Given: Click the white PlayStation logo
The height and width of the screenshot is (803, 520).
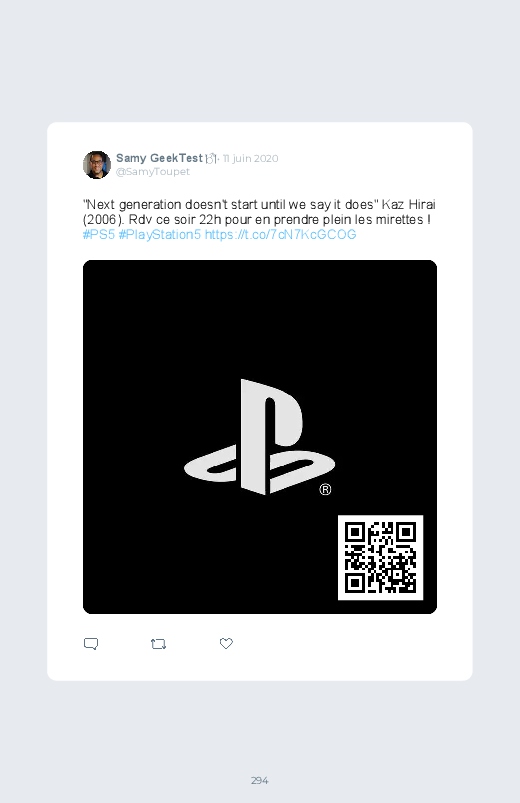Looking at the screenshot, I should [x=259, y=437].
